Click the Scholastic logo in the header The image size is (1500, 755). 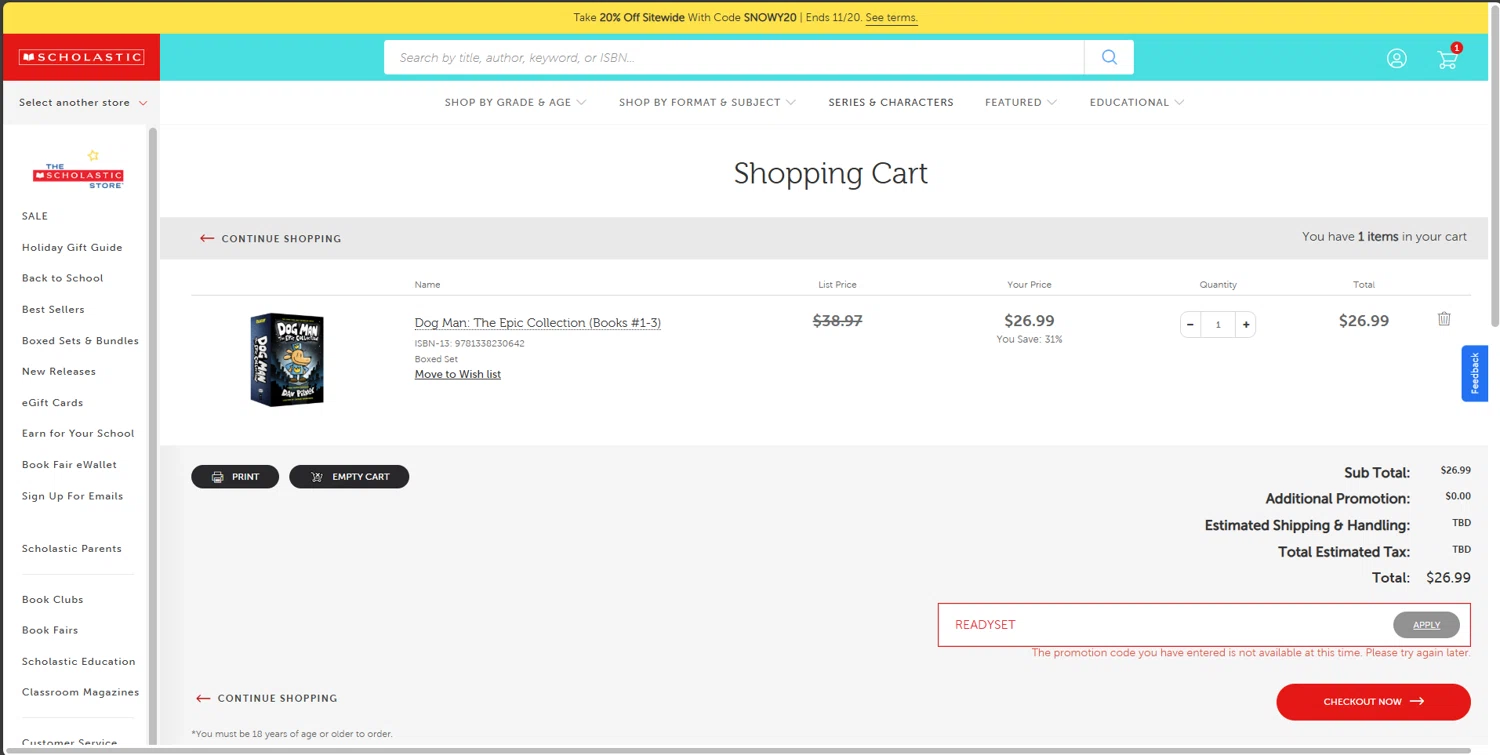point(81,57)
